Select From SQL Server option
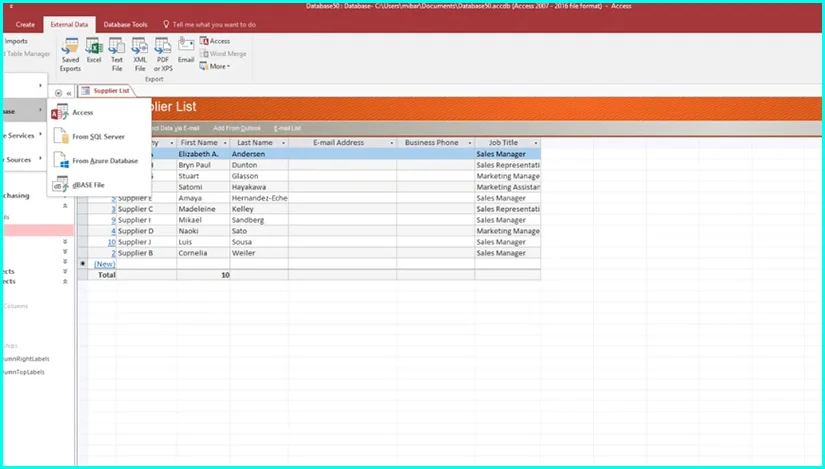Viewport: 825px width, 469px height. [x=98, y=136]
